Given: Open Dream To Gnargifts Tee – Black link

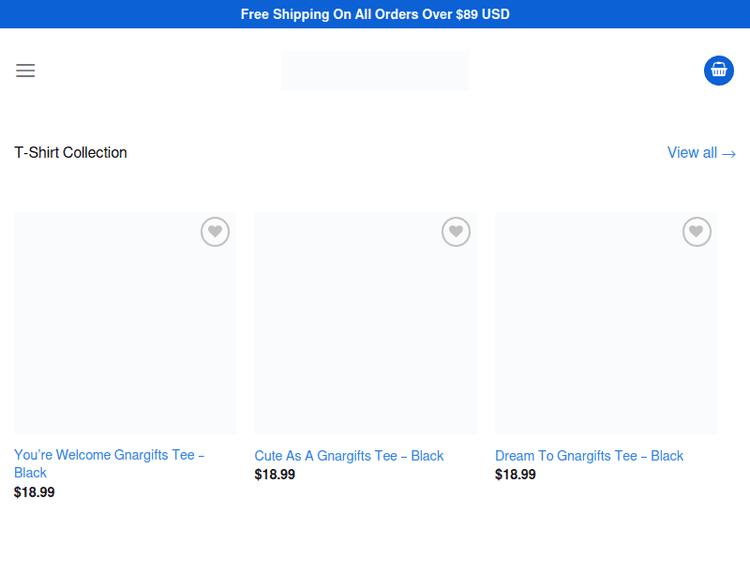Looking at the screenshot, I should point(589,456).
